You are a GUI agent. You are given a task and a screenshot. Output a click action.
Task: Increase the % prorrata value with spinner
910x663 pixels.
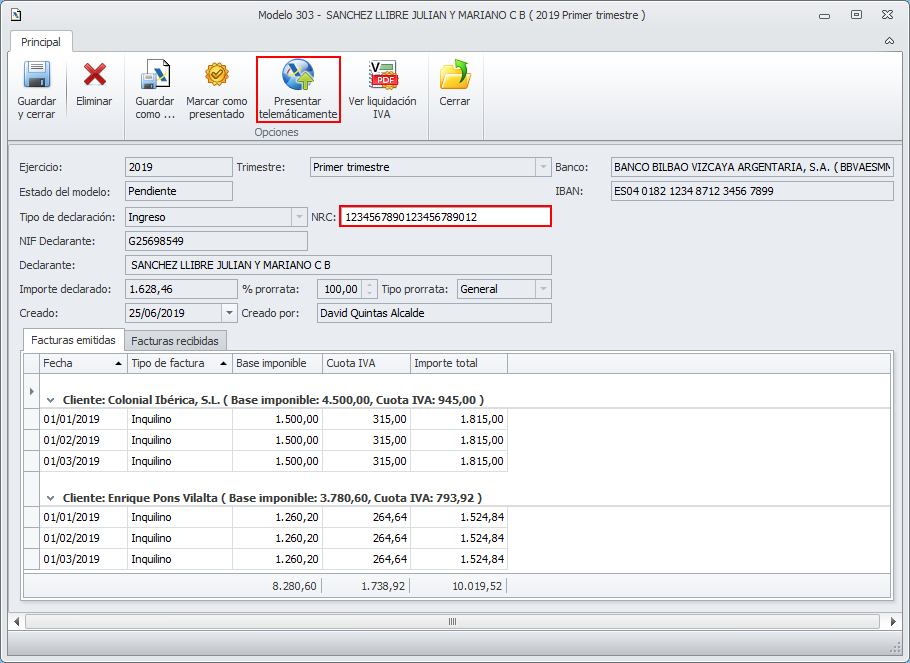click(370, 285)
